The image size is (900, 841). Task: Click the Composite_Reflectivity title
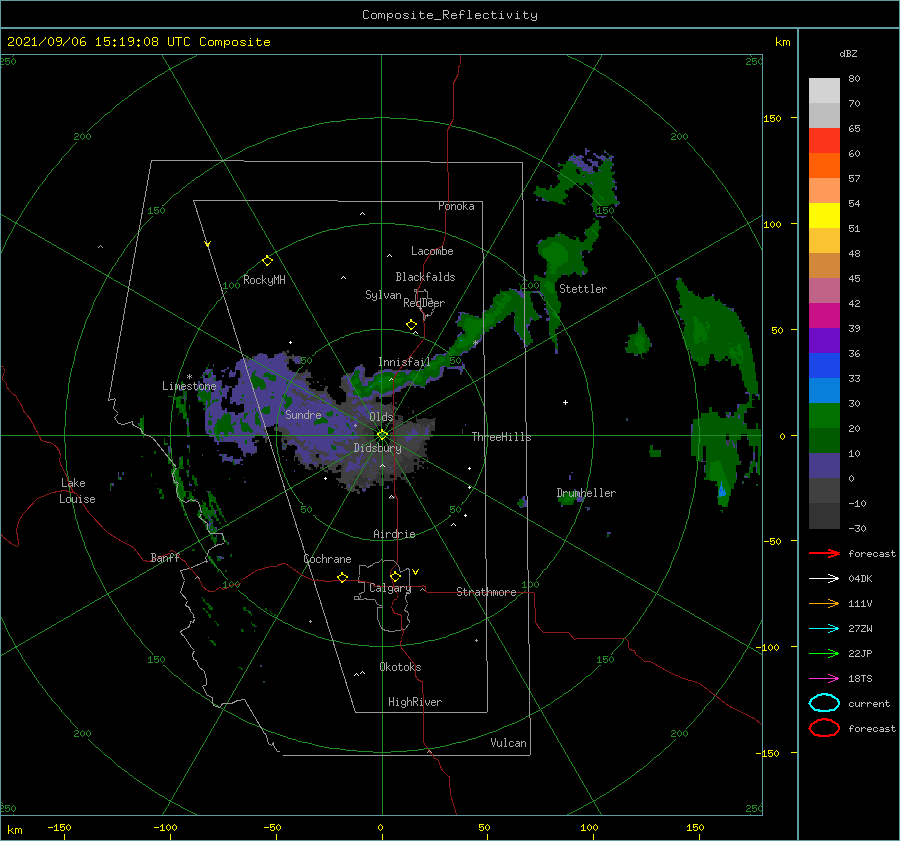pyautogui.click(x=450, y=15)
